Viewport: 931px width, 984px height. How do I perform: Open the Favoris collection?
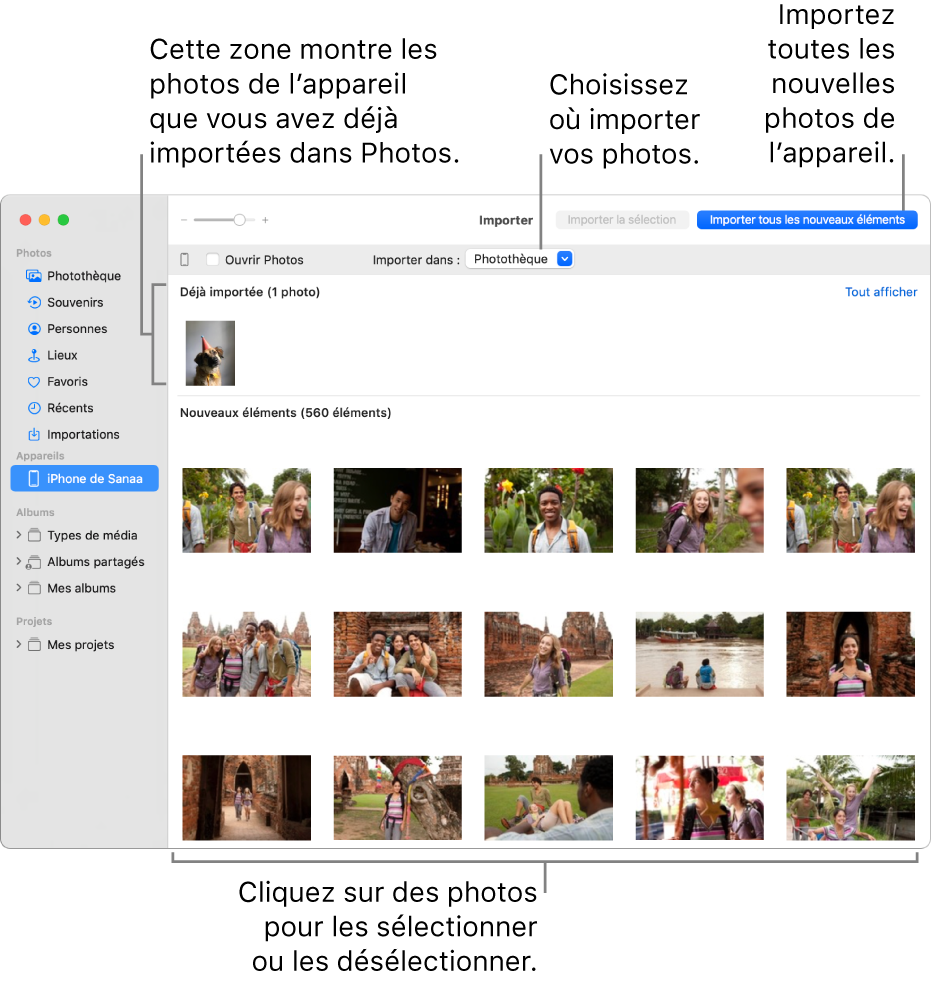(x=64, y=381)
